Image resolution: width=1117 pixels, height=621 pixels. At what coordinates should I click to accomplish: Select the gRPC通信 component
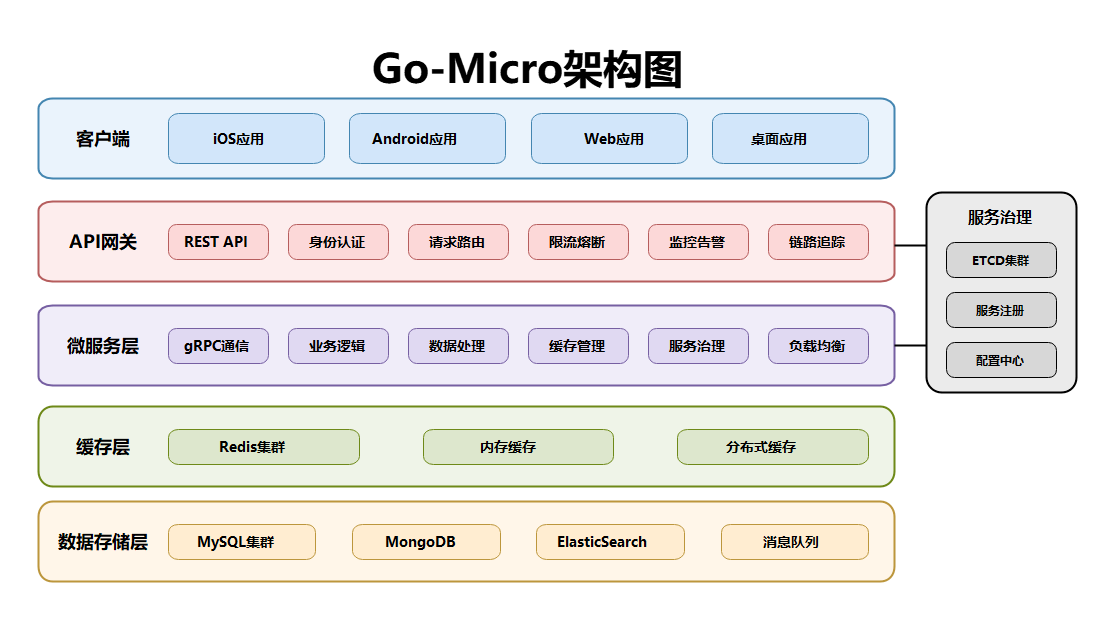(218, 345)
